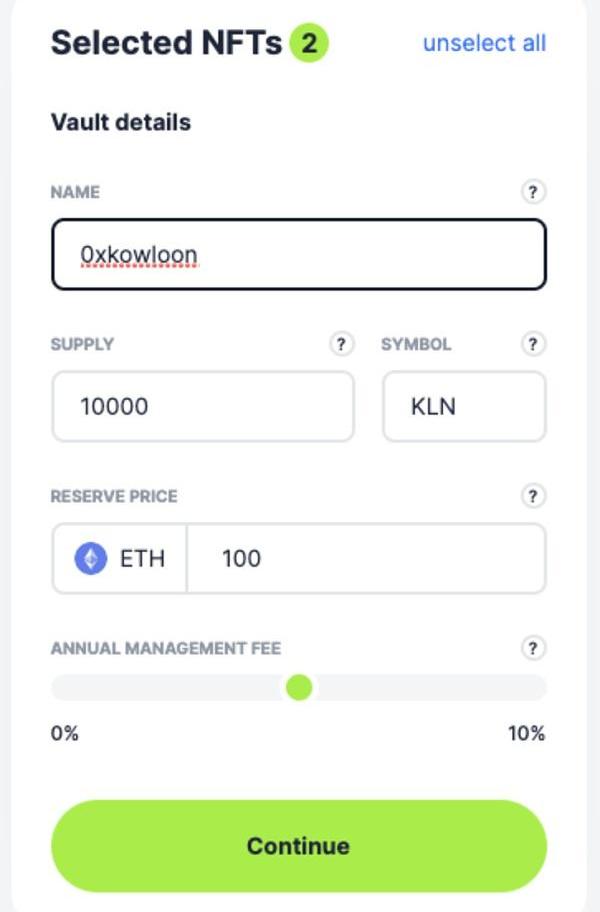Viewport: 600px width, 912px height.
Task: Click the Selected NFTs heading
Action: 166,43
